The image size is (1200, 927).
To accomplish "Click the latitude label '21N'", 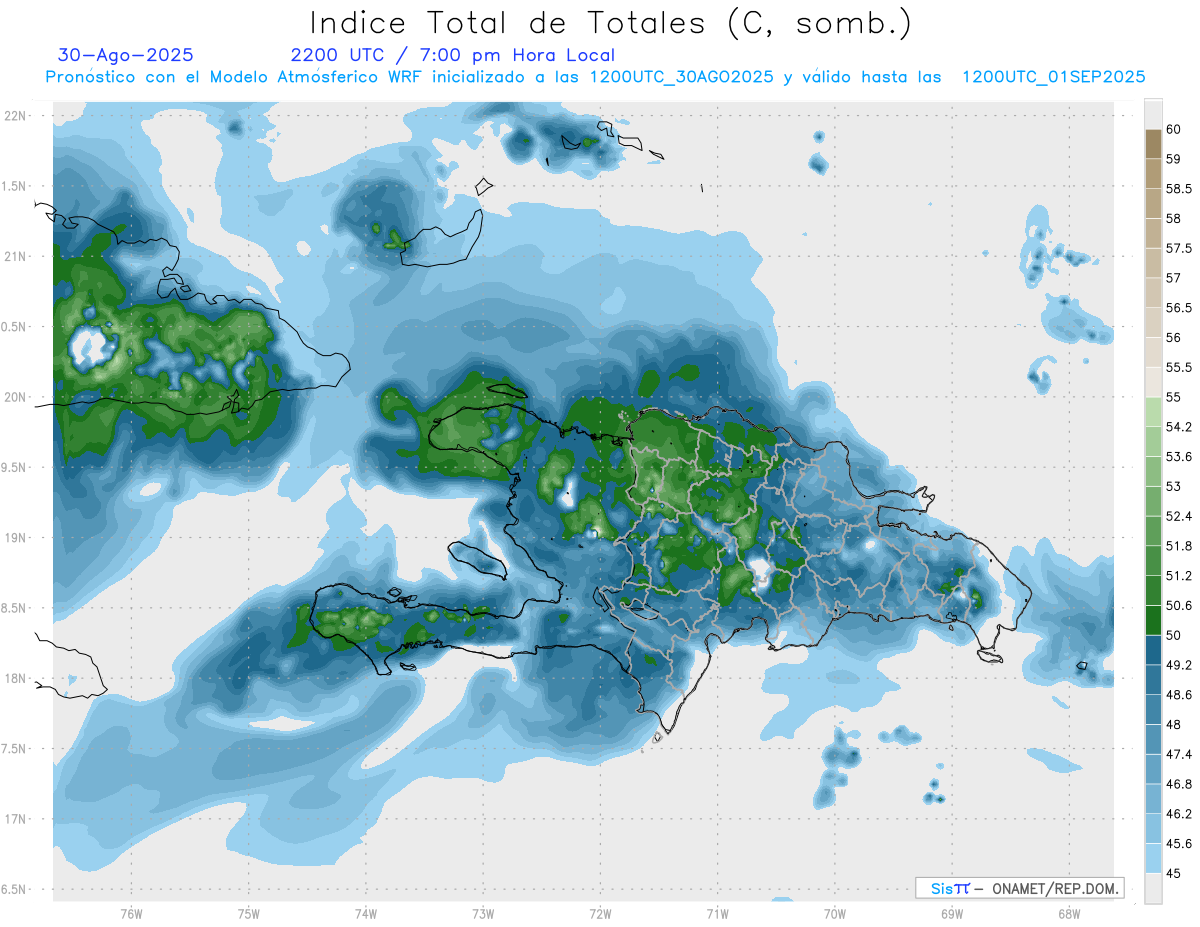I will pyautogui.click(x=15, y=256).
